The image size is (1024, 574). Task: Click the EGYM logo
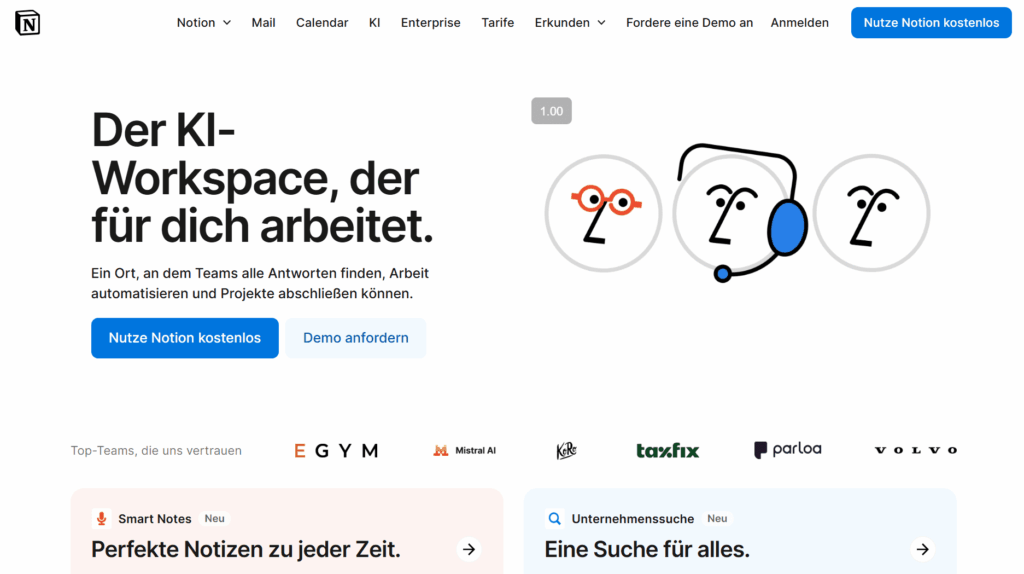pos(336,451)
